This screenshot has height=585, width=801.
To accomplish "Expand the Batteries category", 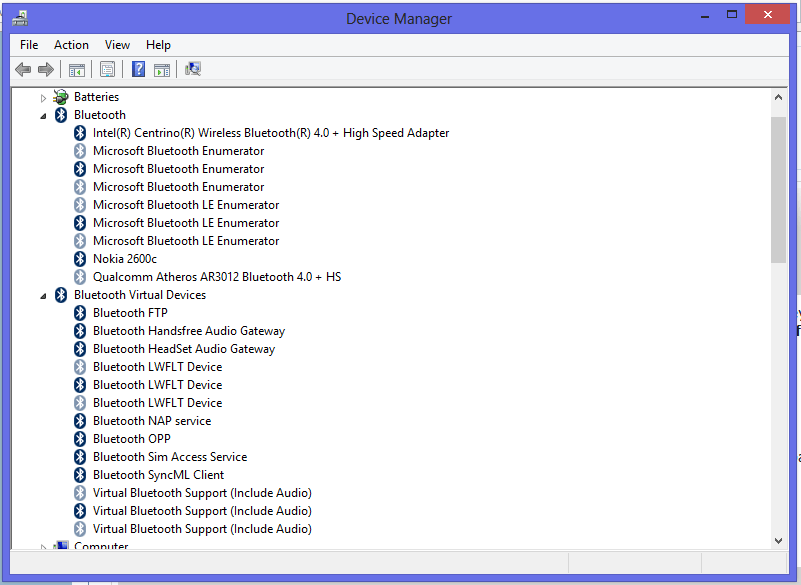I will pyautogui.click(x=43, y=98).
